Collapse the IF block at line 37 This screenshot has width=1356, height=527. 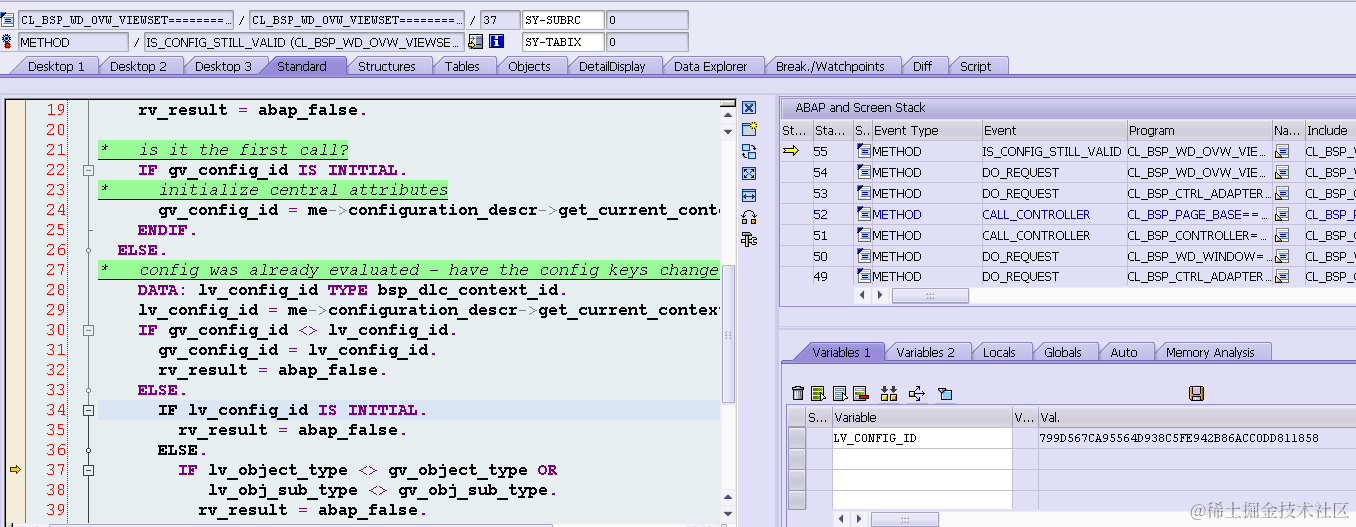(89, 470)
